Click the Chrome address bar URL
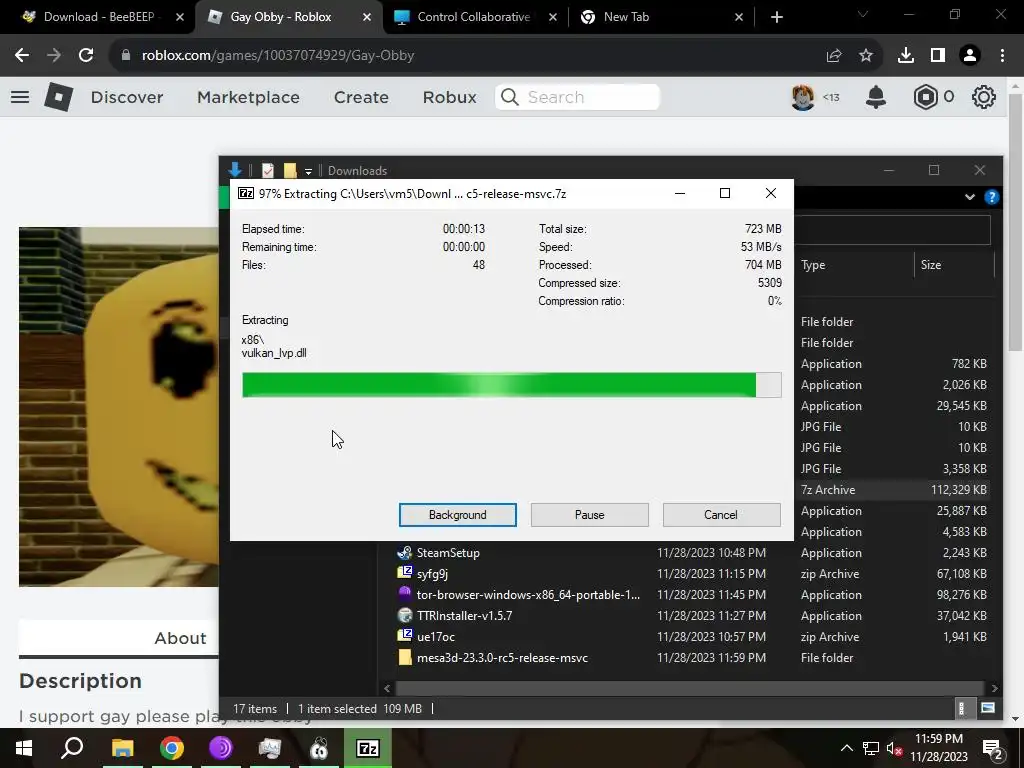1024x768 pixels. click(278, 56)
